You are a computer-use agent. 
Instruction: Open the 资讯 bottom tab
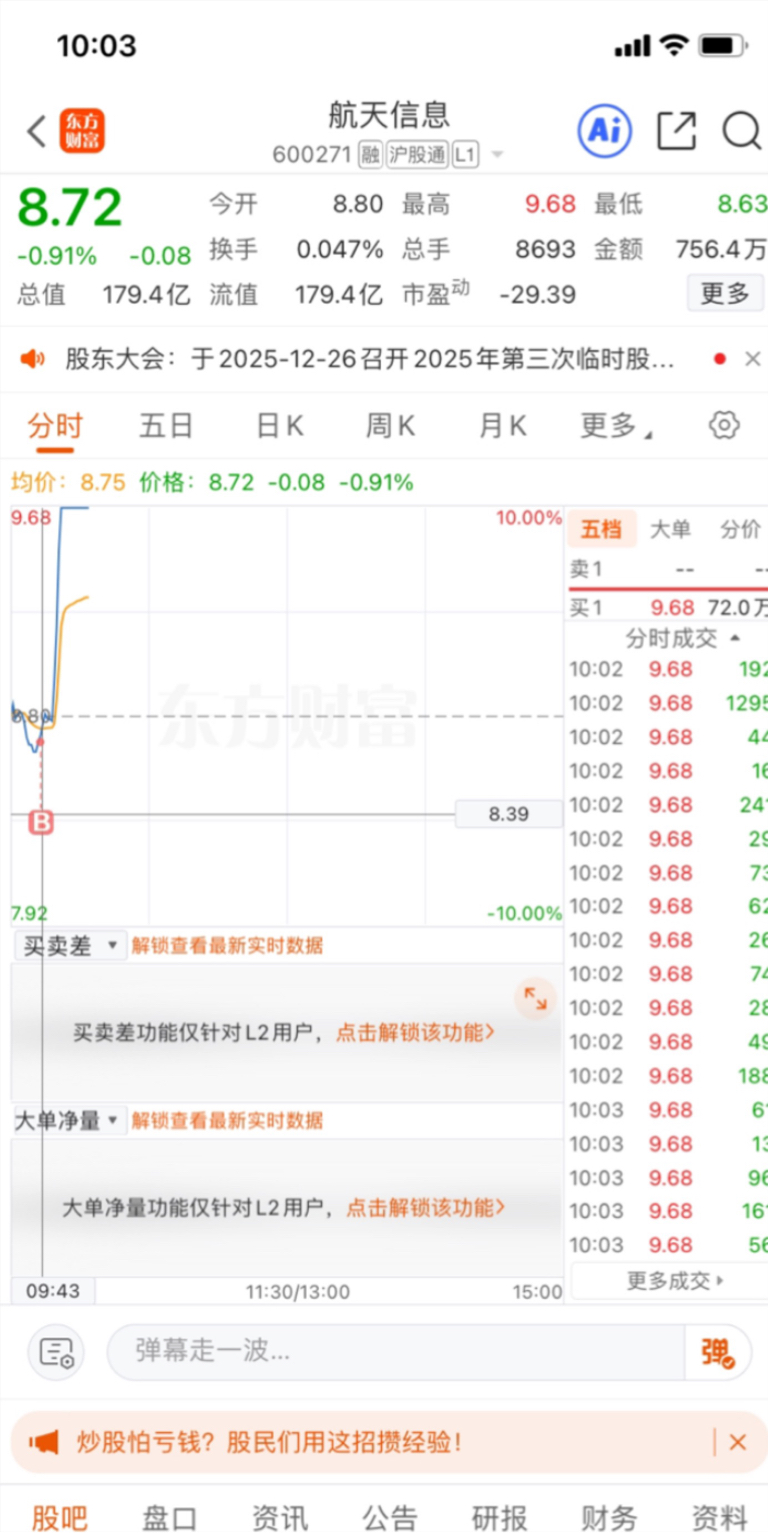tap(279, 1516)
